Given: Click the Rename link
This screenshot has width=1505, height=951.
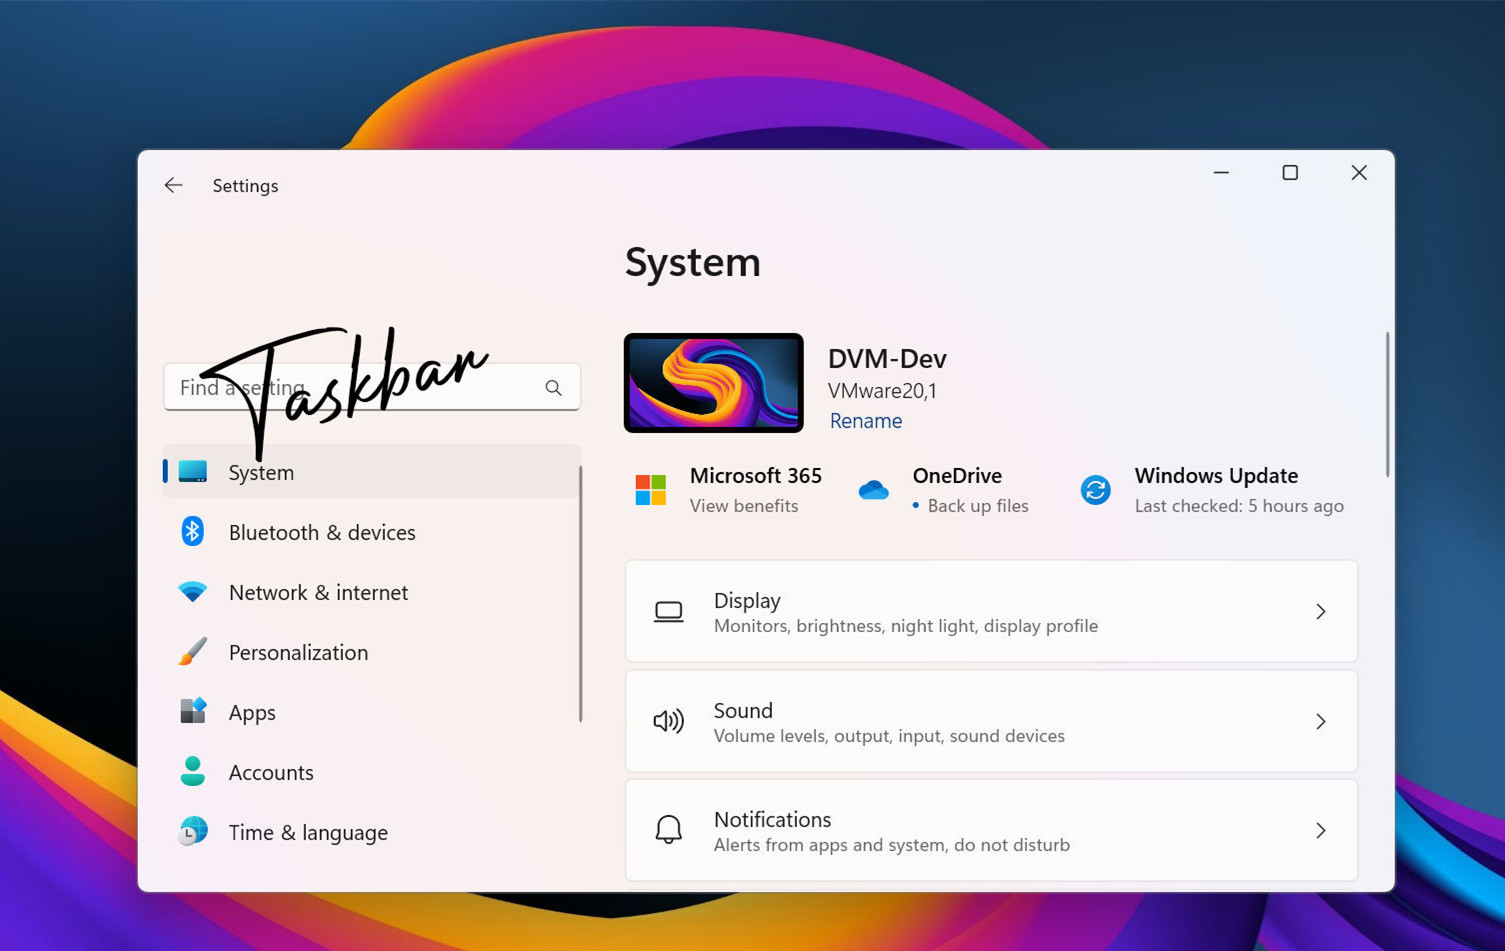Looking at the screenshot, I should [x=866, y=421].
